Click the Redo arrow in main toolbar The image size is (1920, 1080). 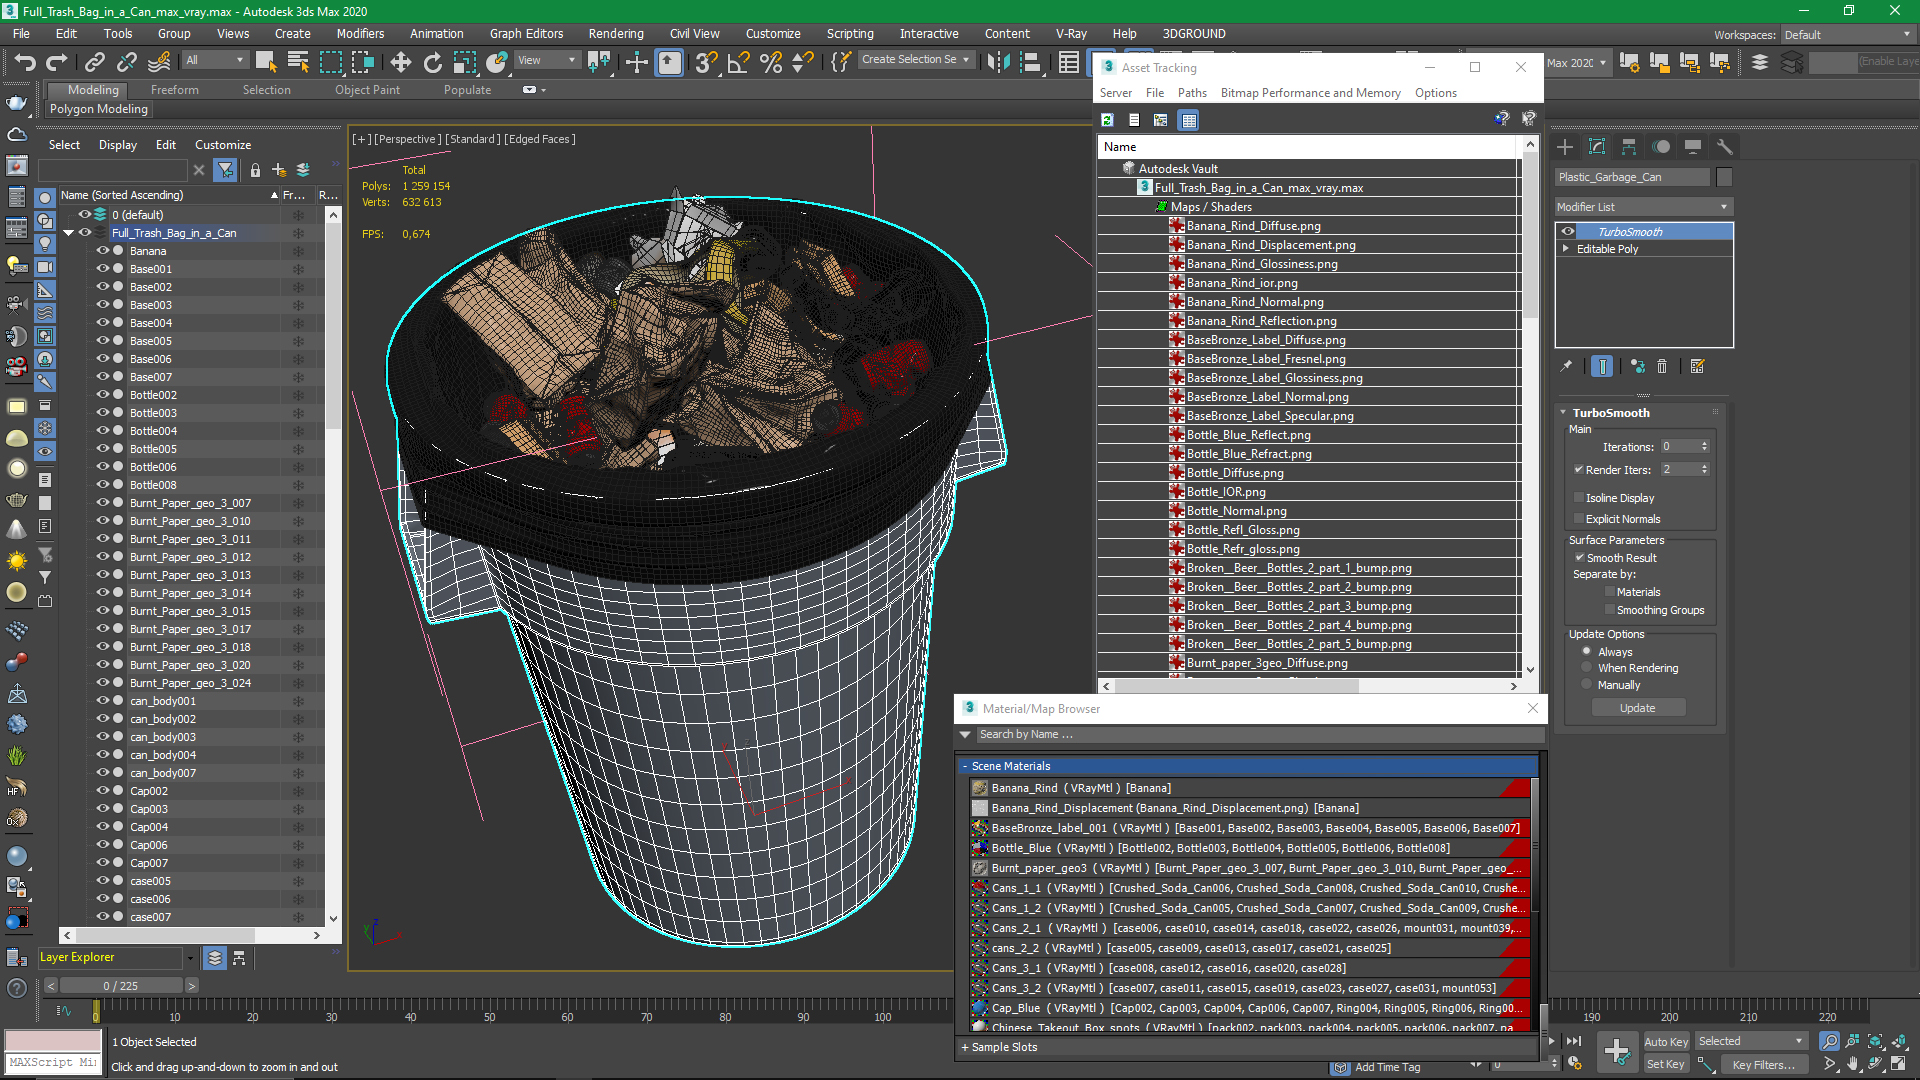click(x=57, y=62)
